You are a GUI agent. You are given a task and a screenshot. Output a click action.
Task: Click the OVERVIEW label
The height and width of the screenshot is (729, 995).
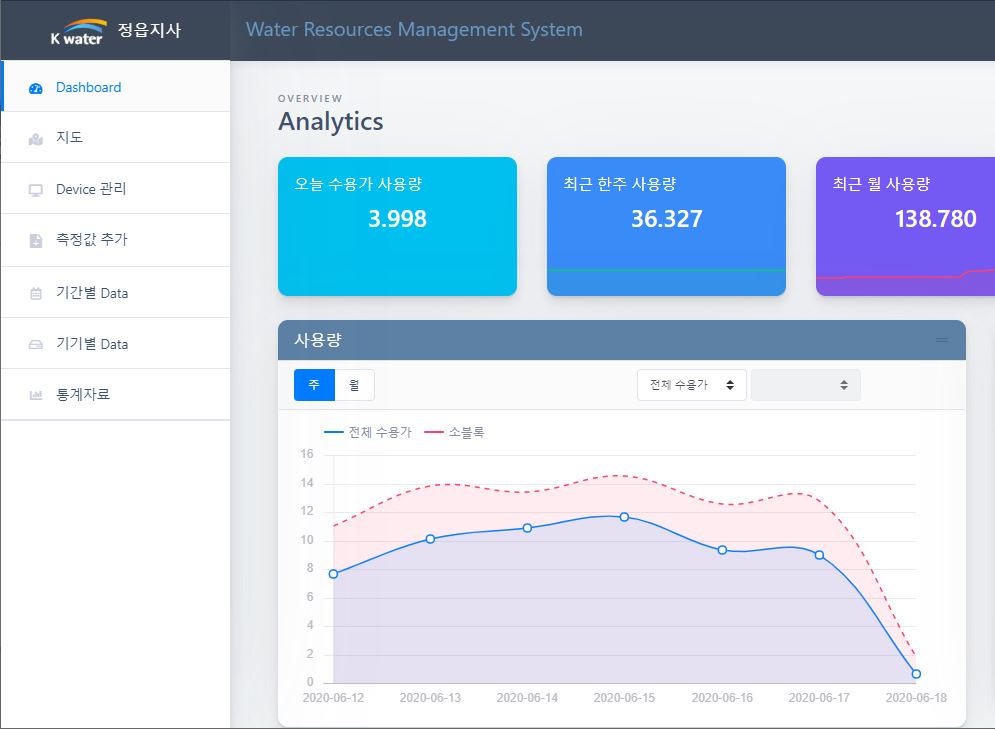[x=310, y=98]
